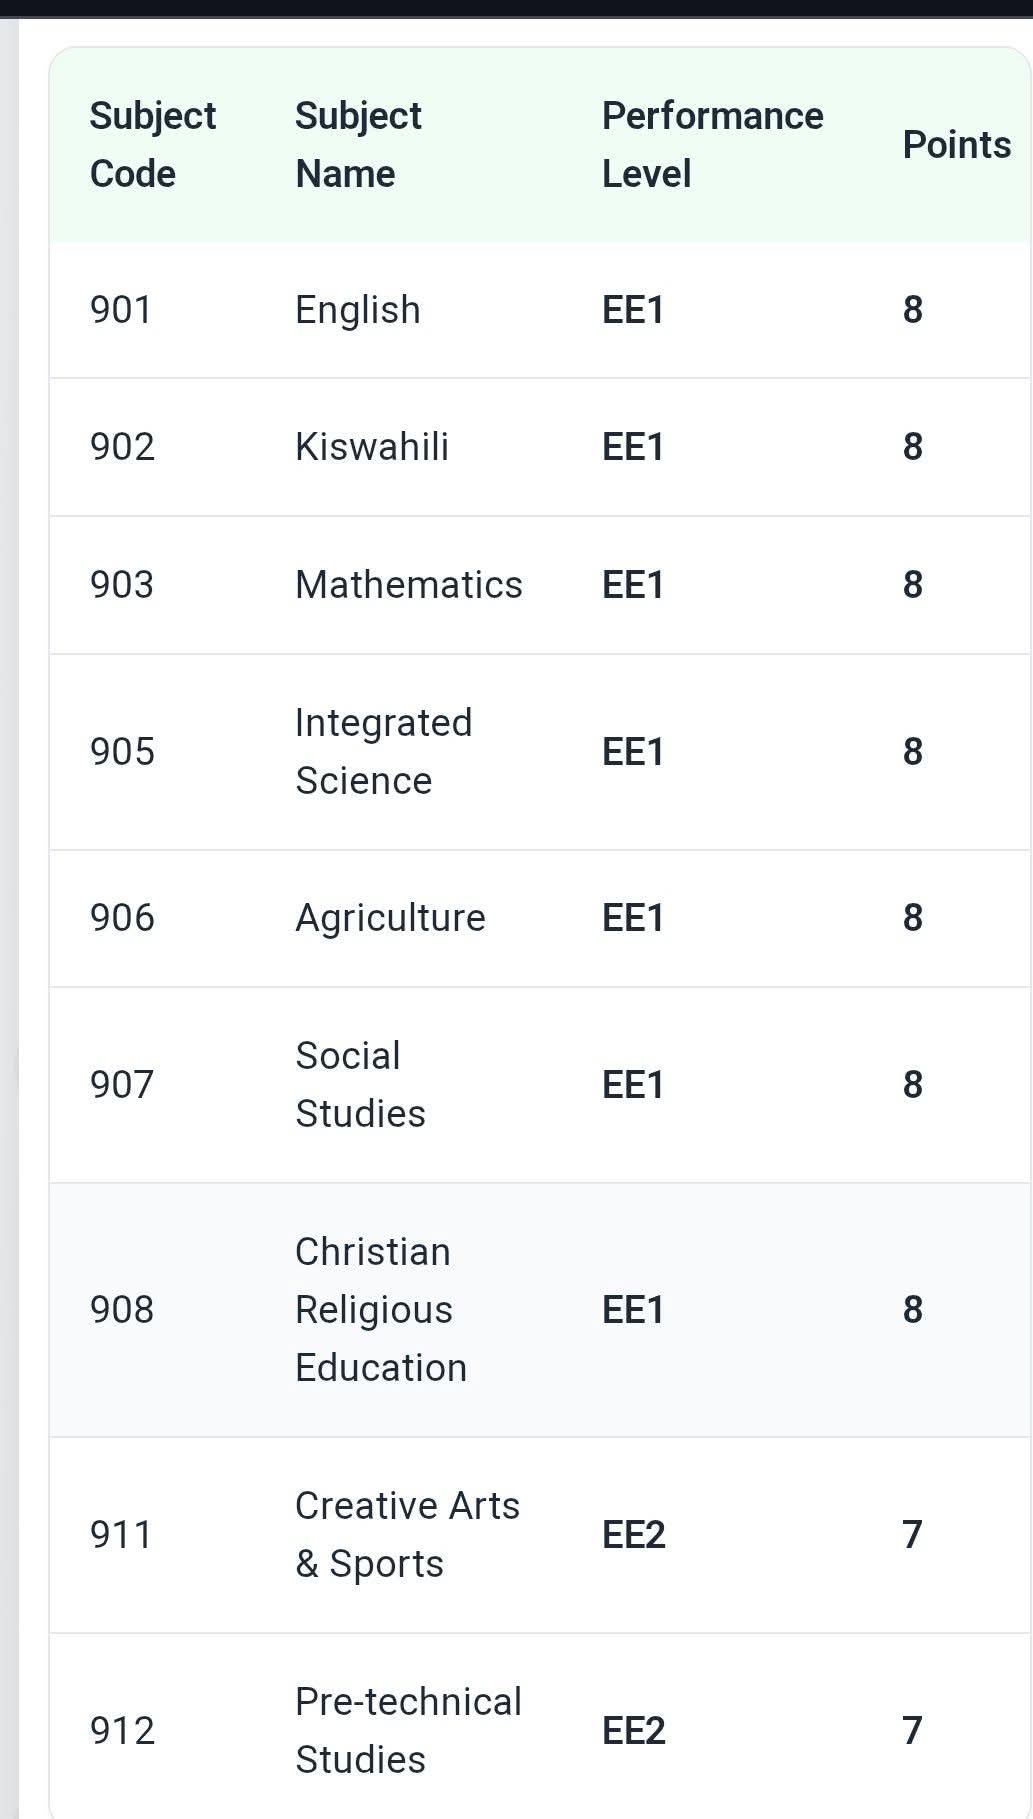Click subject code 905

pyautogui.click(x=122, y=752)
